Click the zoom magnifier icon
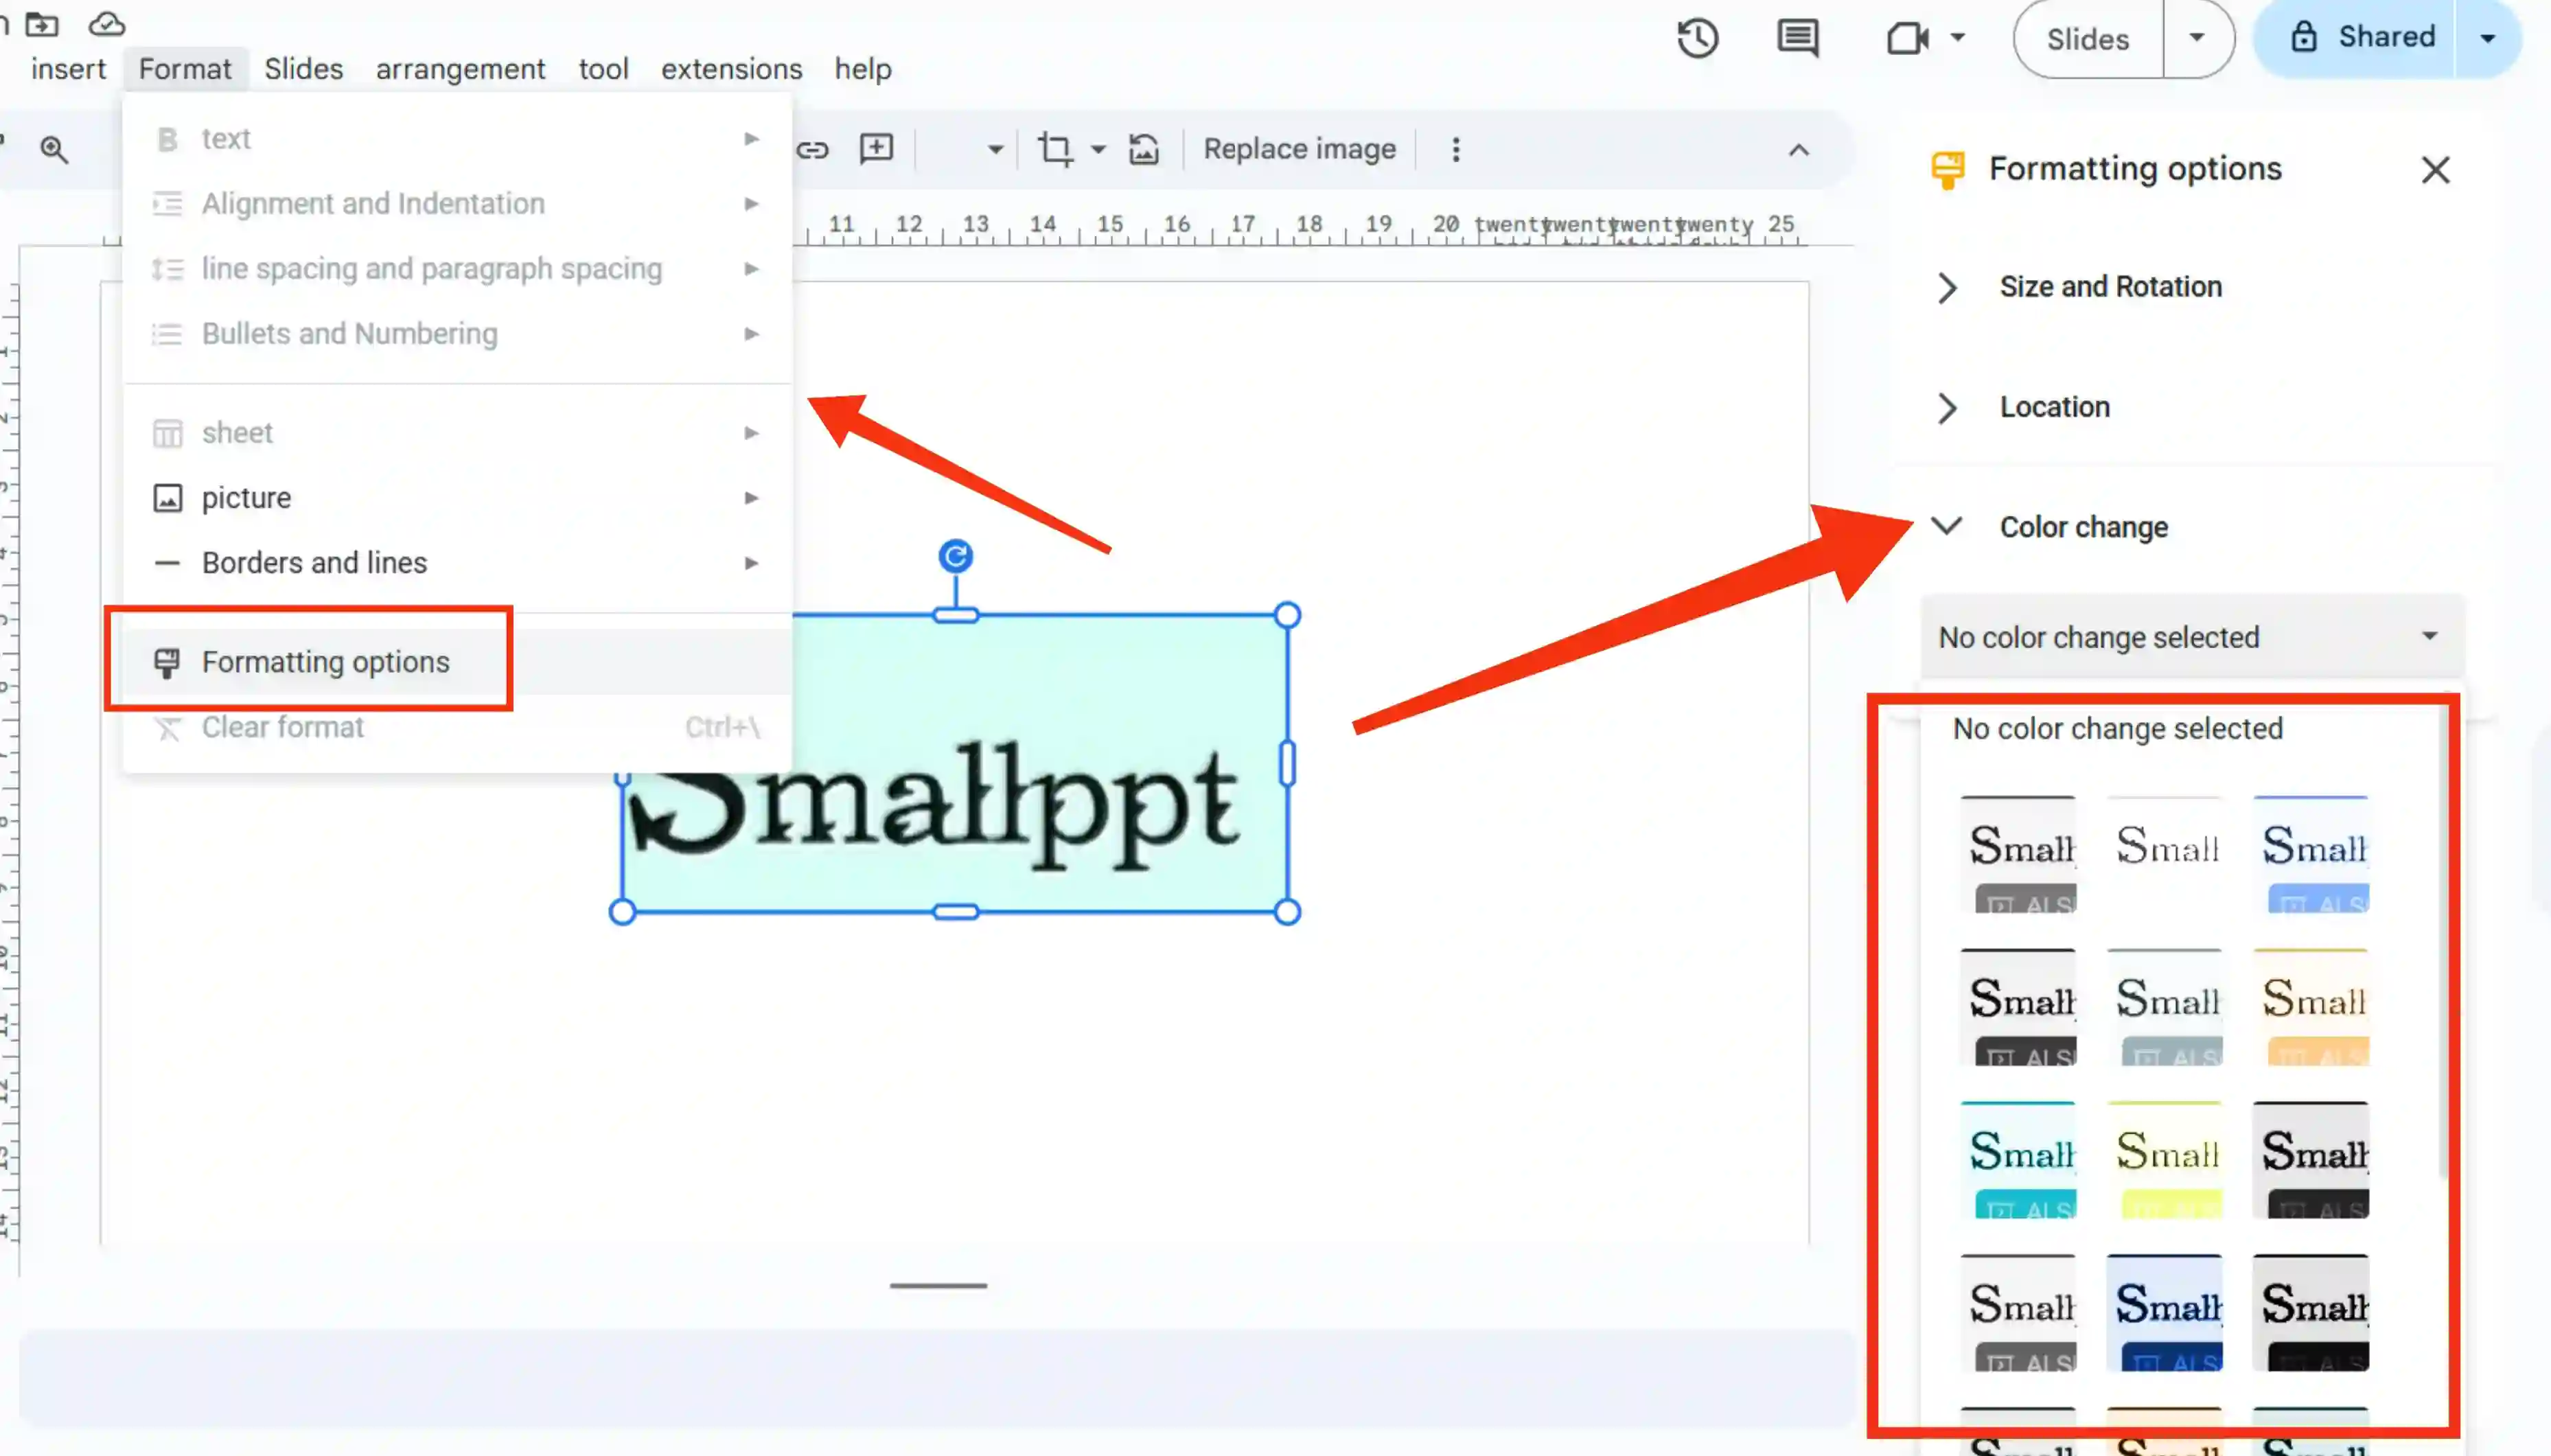 pos(53,149)
